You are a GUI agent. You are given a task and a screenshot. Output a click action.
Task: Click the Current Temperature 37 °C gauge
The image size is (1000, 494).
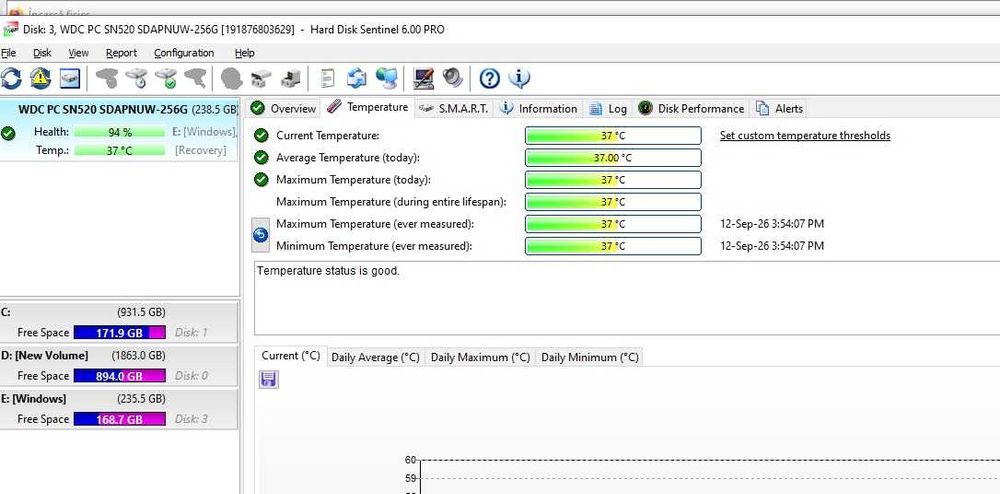[x=613, y=135]
